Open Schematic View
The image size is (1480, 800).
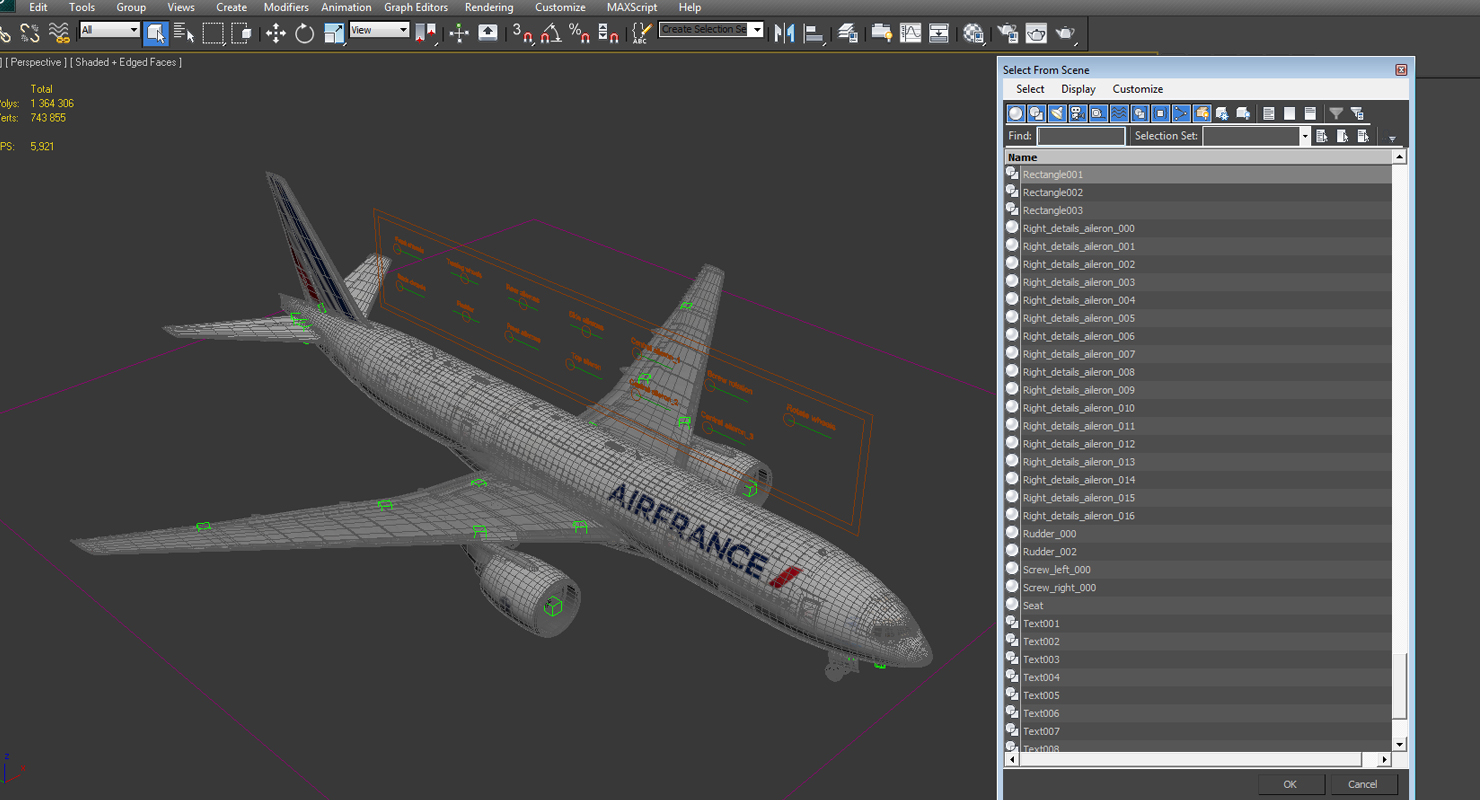pos(939,33)
